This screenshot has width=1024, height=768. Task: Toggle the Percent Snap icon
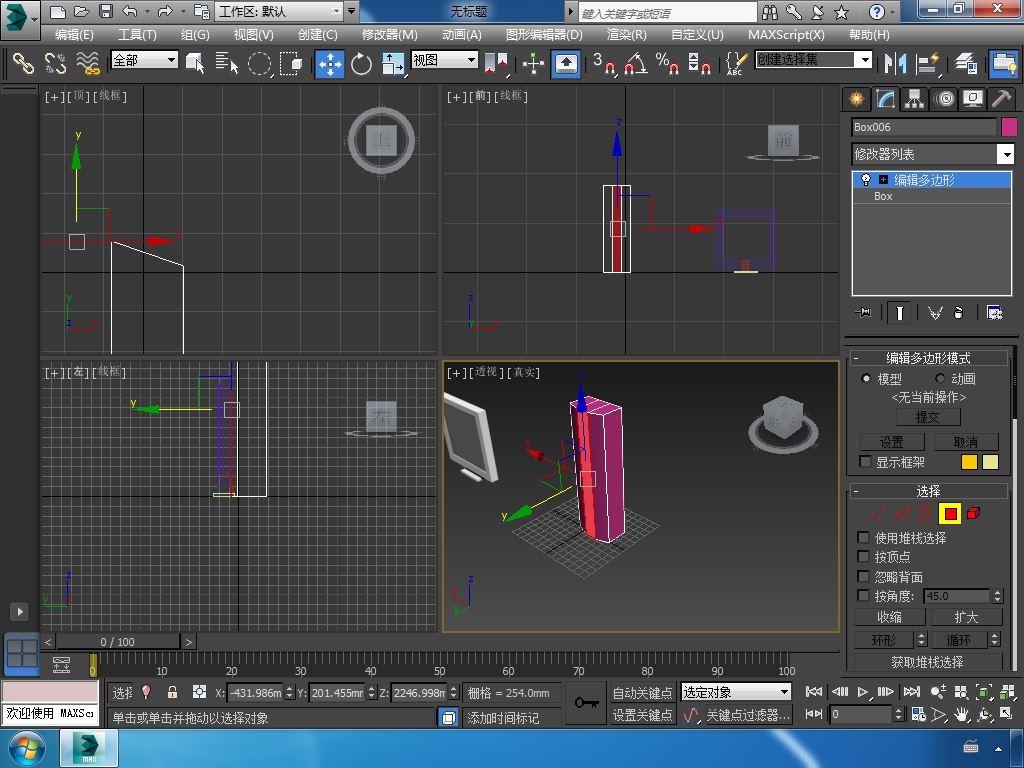click(667, 63)
